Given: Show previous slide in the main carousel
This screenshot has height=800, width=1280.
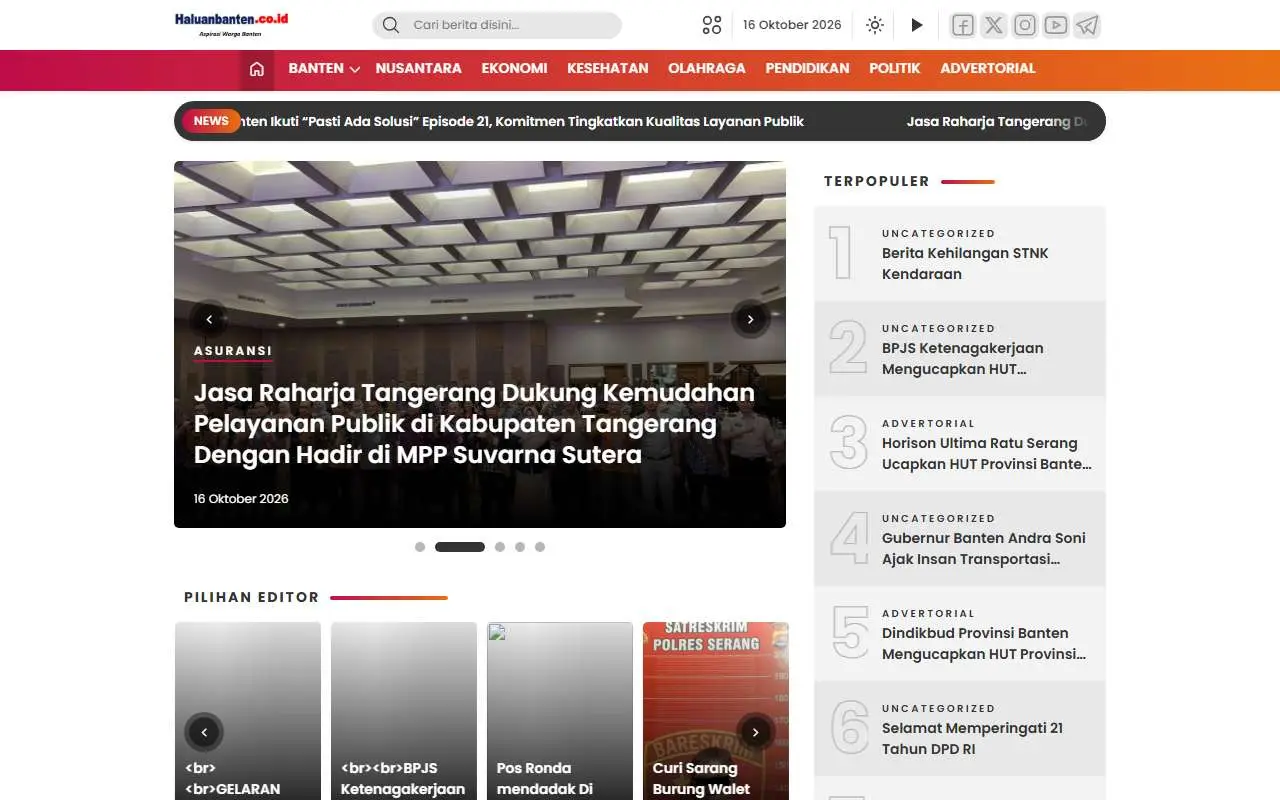Looking at the screenshot, I should pos(209,319).
